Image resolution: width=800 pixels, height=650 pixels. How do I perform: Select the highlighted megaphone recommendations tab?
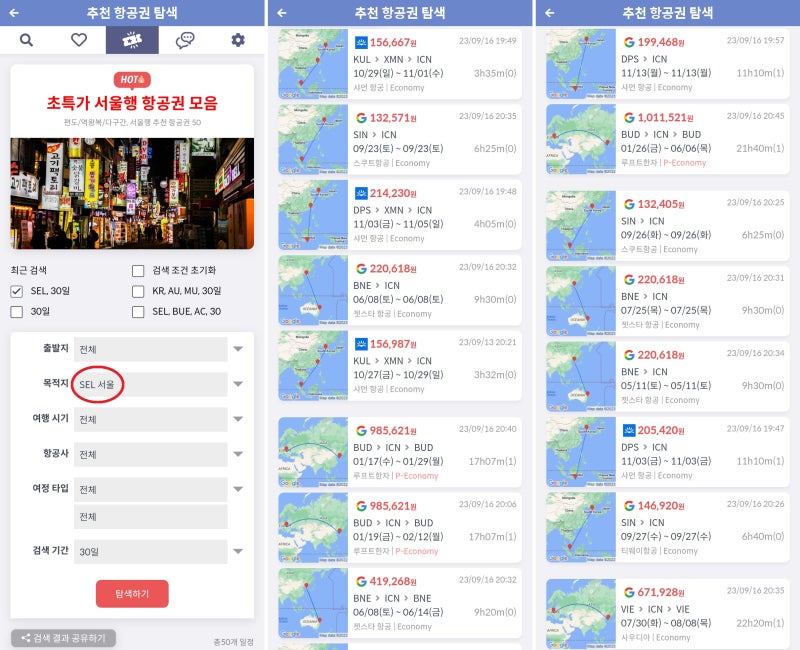point(131,41)
